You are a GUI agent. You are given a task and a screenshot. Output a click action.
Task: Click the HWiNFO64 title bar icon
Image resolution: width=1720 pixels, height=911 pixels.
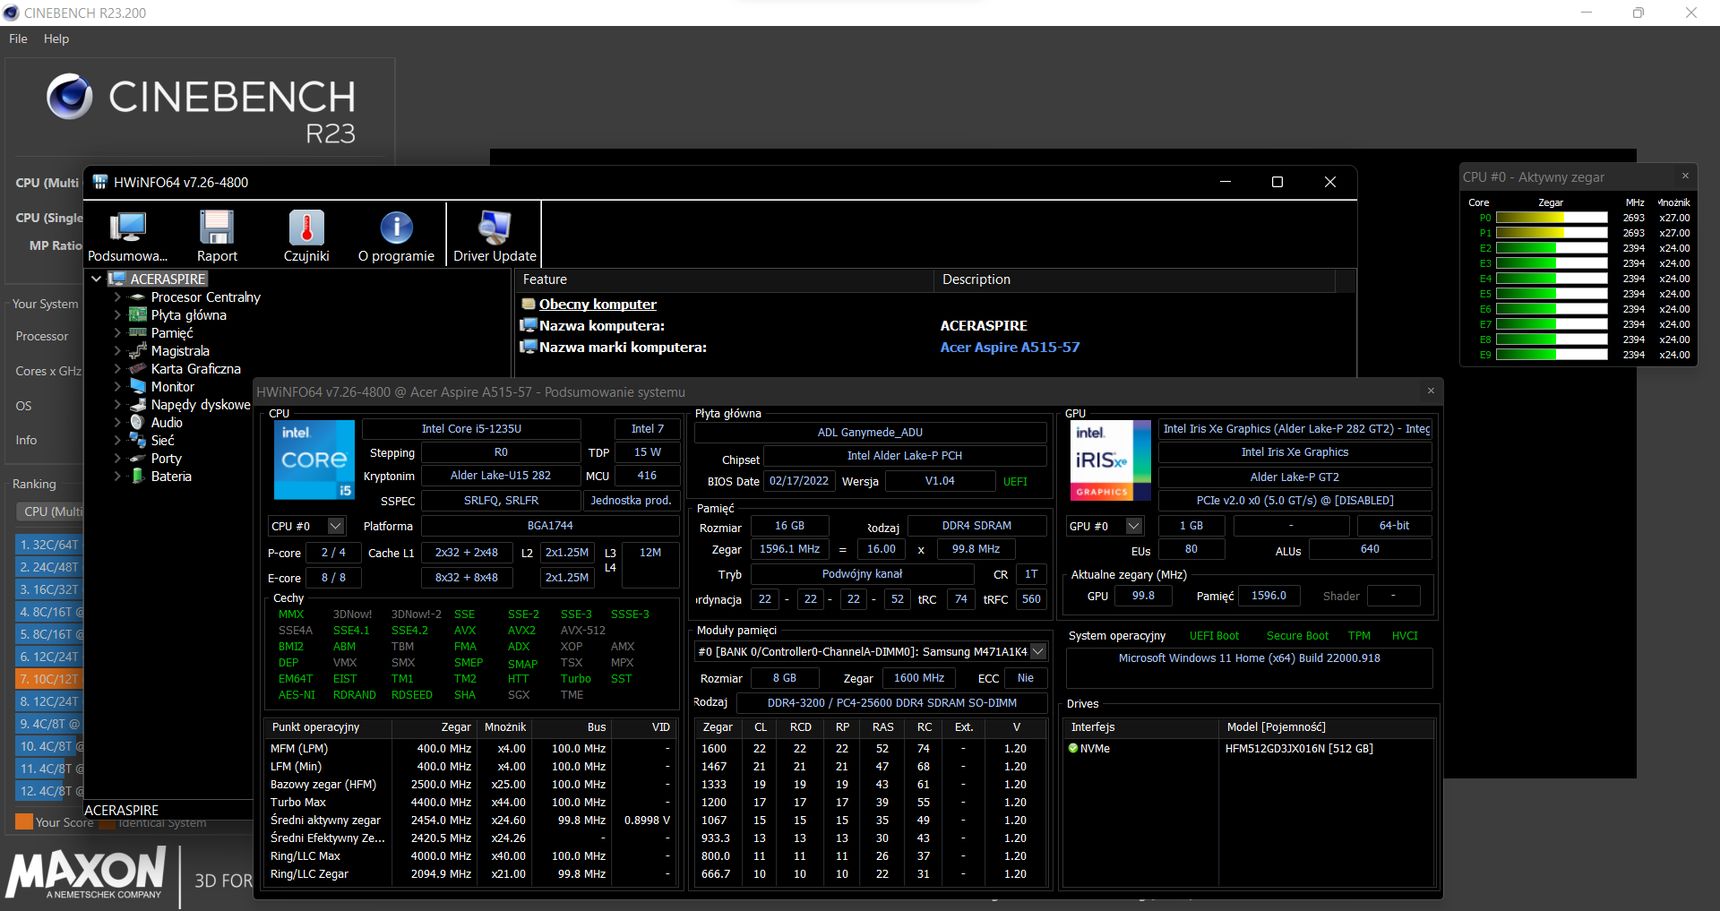[x=100, y=182]
